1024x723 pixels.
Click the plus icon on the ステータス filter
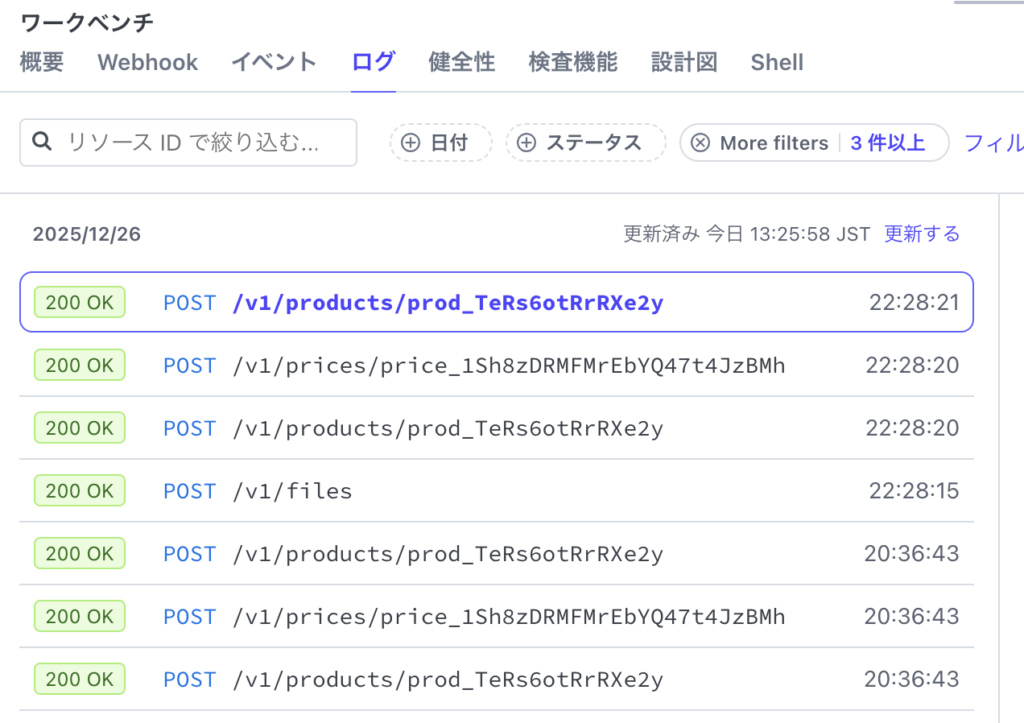[x=528, y=142]
